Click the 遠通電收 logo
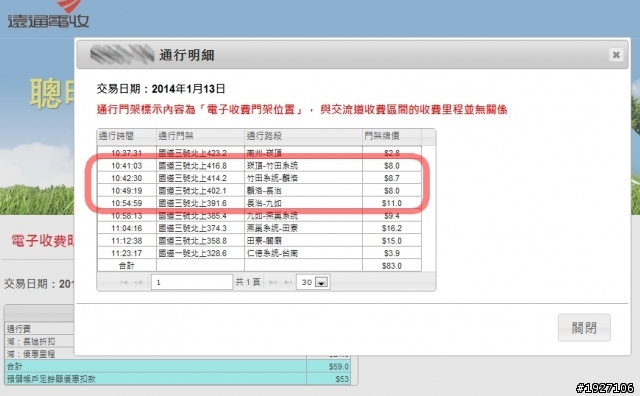This screenshot has width=640, height=396. coord(48,15)
